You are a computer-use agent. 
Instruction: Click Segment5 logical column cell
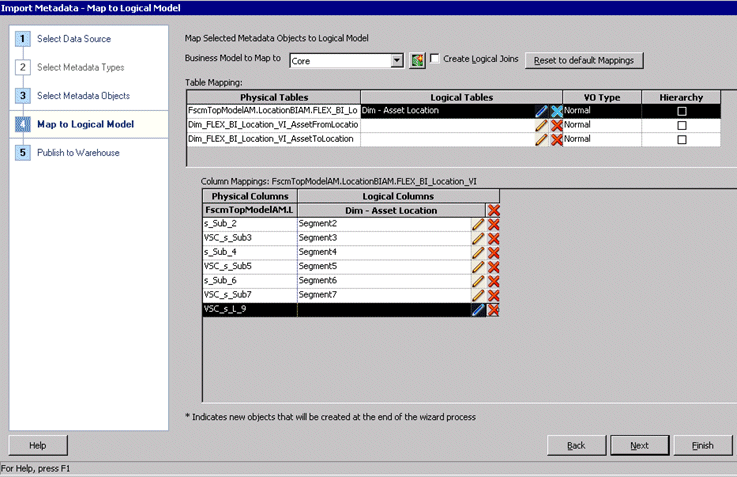pyautogui.click(x=384, y=267)
